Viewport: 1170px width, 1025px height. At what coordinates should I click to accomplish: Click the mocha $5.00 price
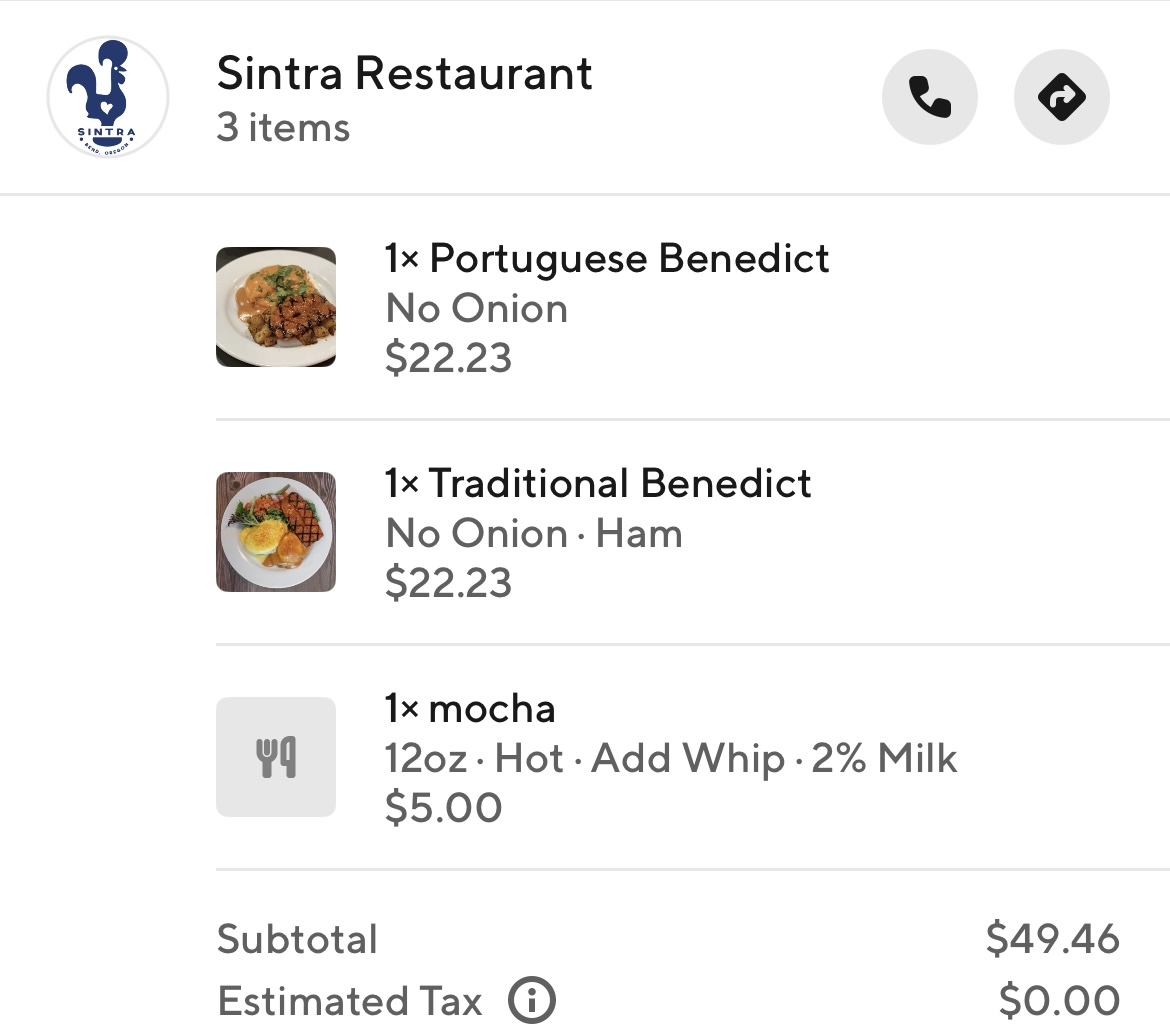click(443, 807)
